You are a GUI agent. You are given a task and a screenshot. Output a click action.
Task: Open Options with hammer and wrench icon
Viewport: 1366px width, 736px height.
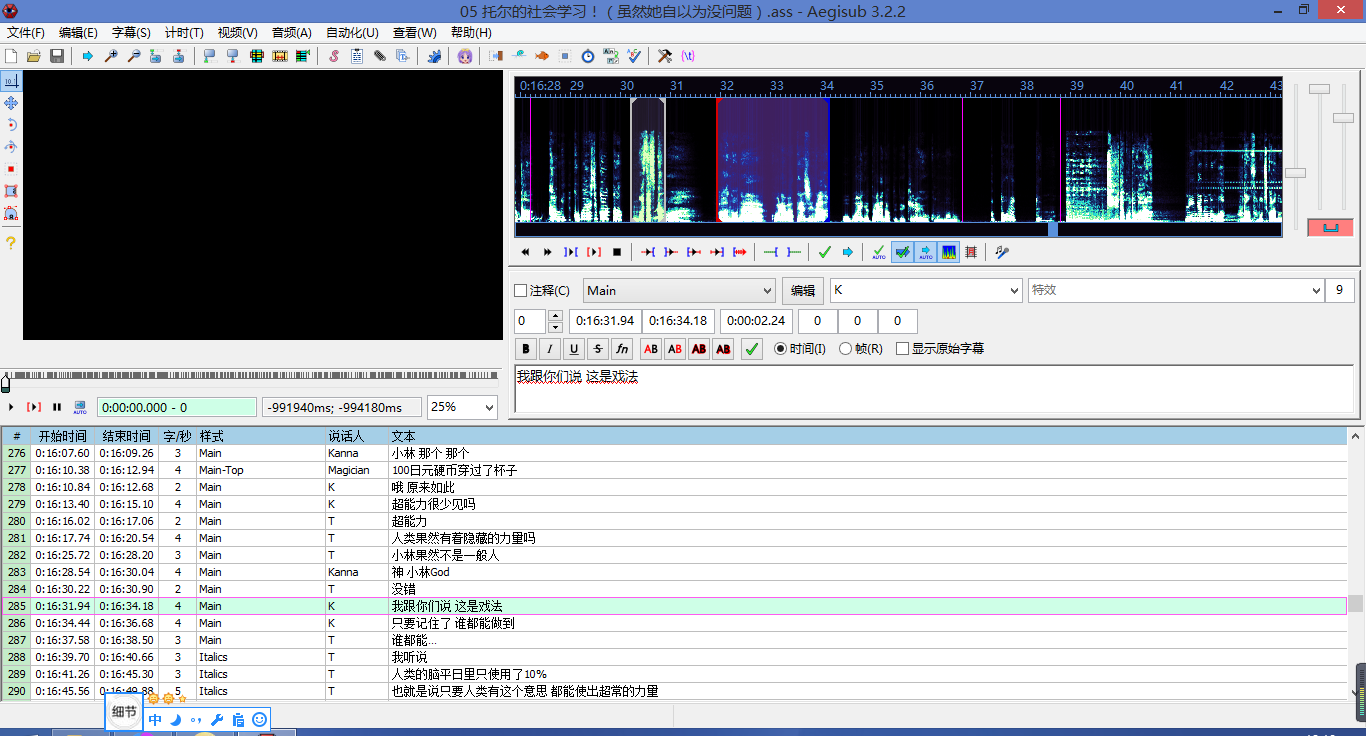[665, 56]
